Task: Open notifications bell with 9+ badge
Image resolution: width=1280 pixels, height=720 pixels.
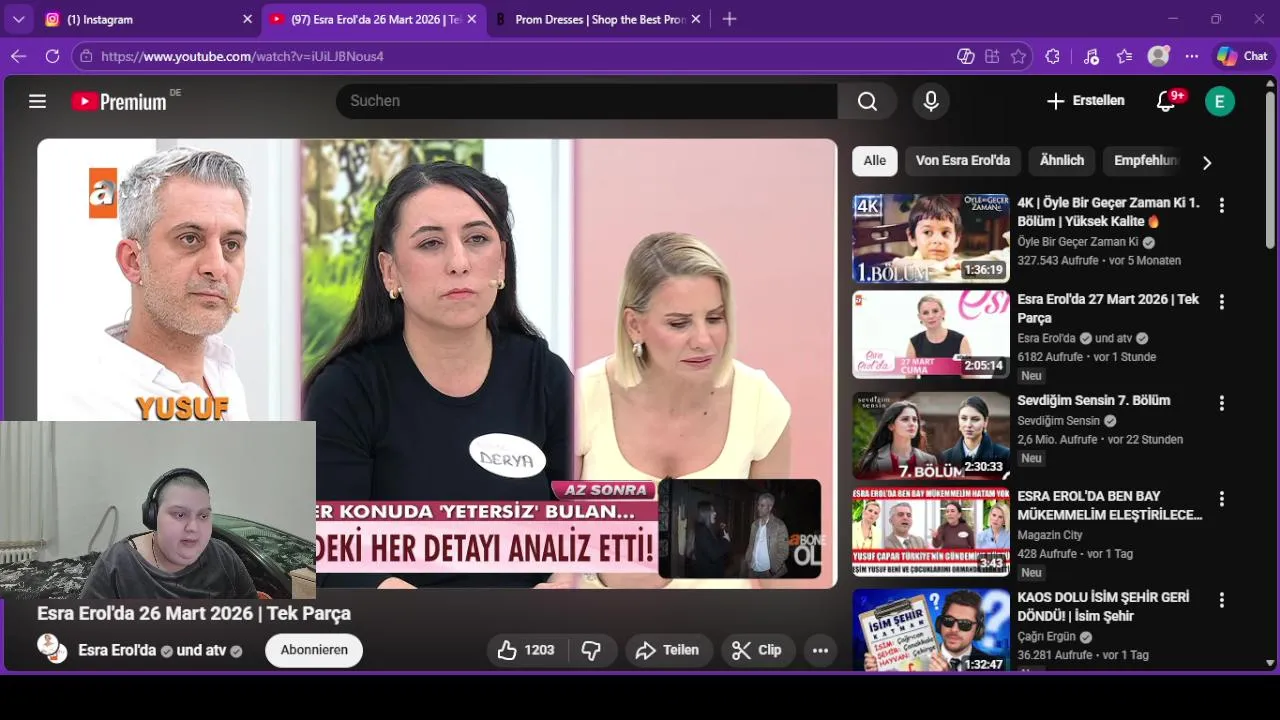Action: click(x=1167, y=101)
